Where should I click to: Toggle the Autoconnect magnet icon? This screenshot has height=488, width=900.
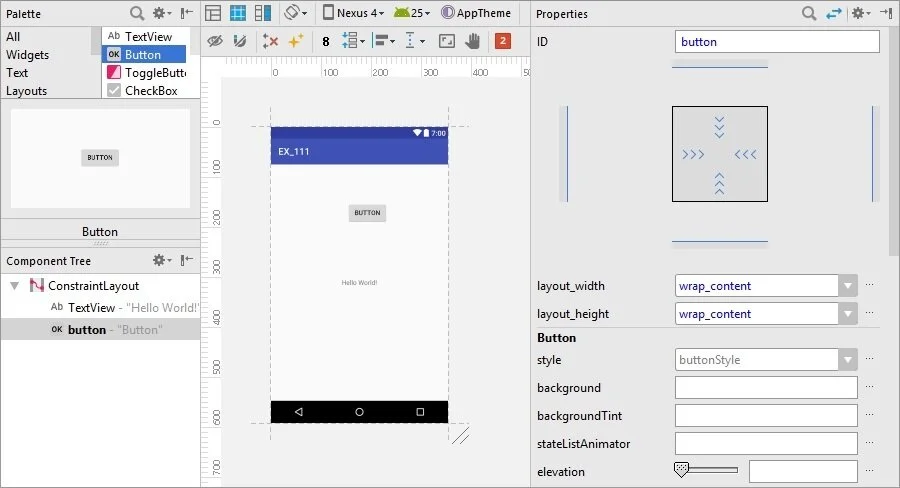pos(239,41)
